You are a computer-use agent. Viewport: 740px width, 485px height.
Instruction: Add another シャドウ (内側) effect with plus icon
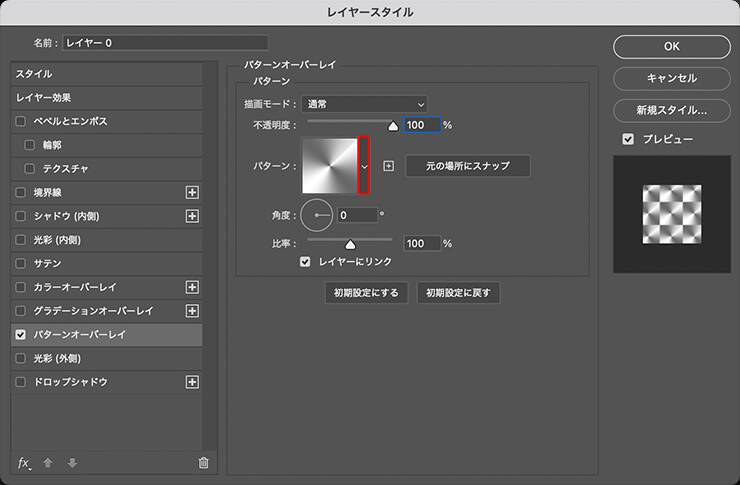(x=193, y=216)
